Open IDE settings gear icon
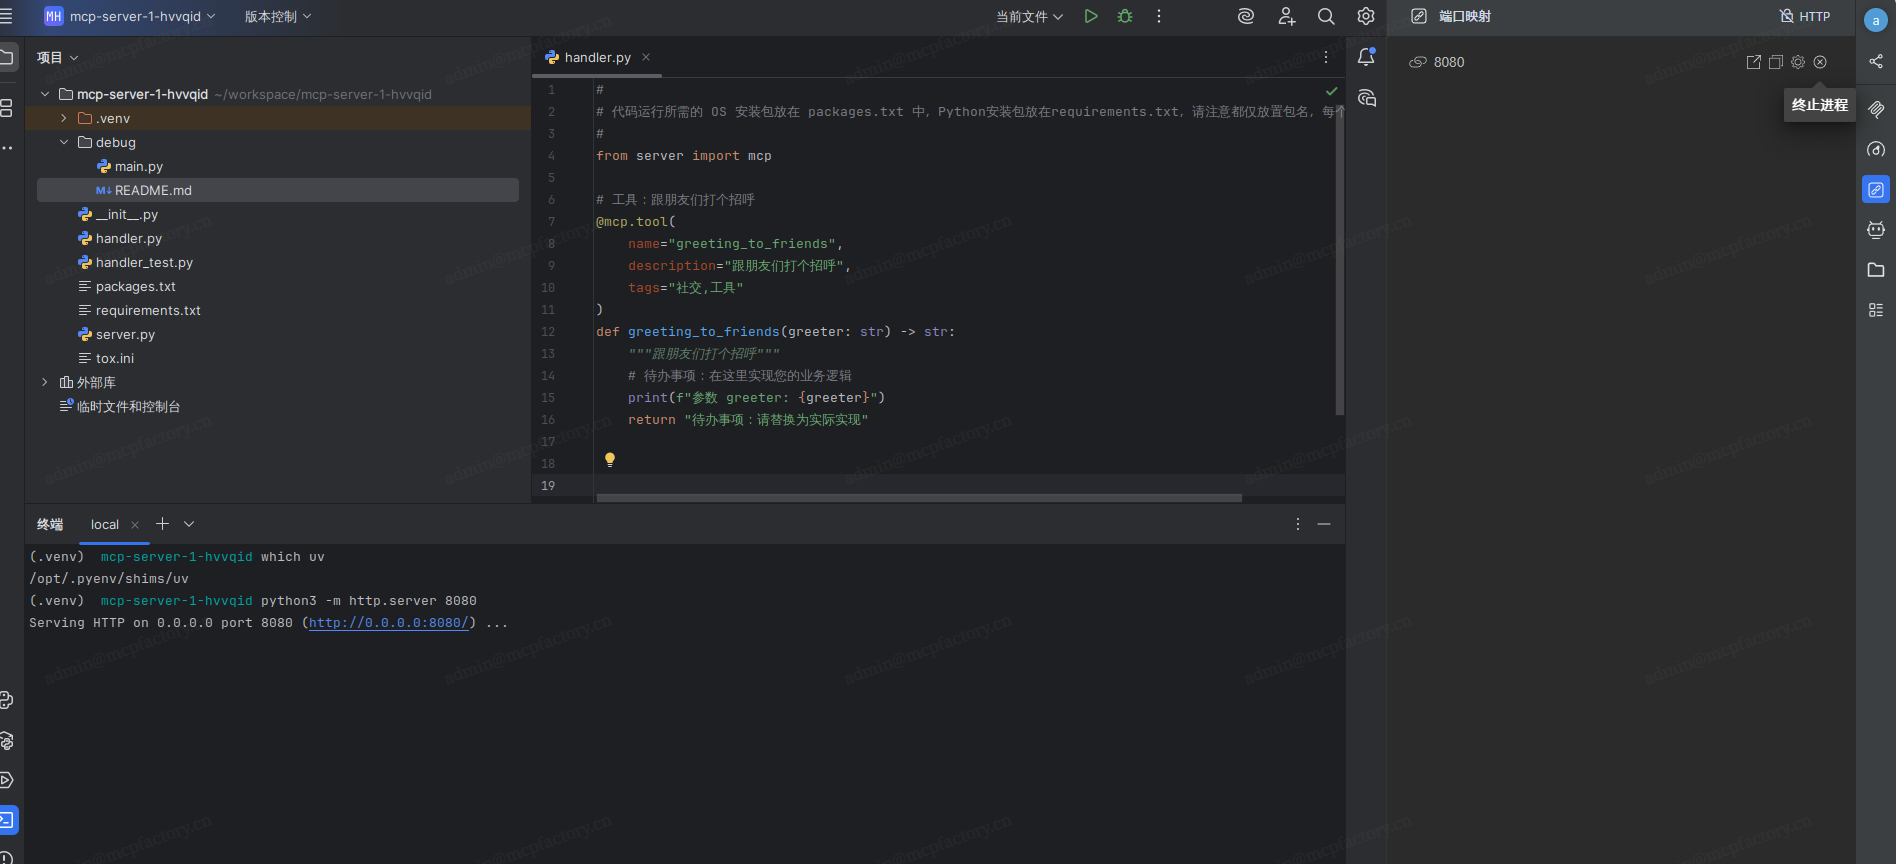The width and height of the screenshot is (1896, 864). point(1366,16)
